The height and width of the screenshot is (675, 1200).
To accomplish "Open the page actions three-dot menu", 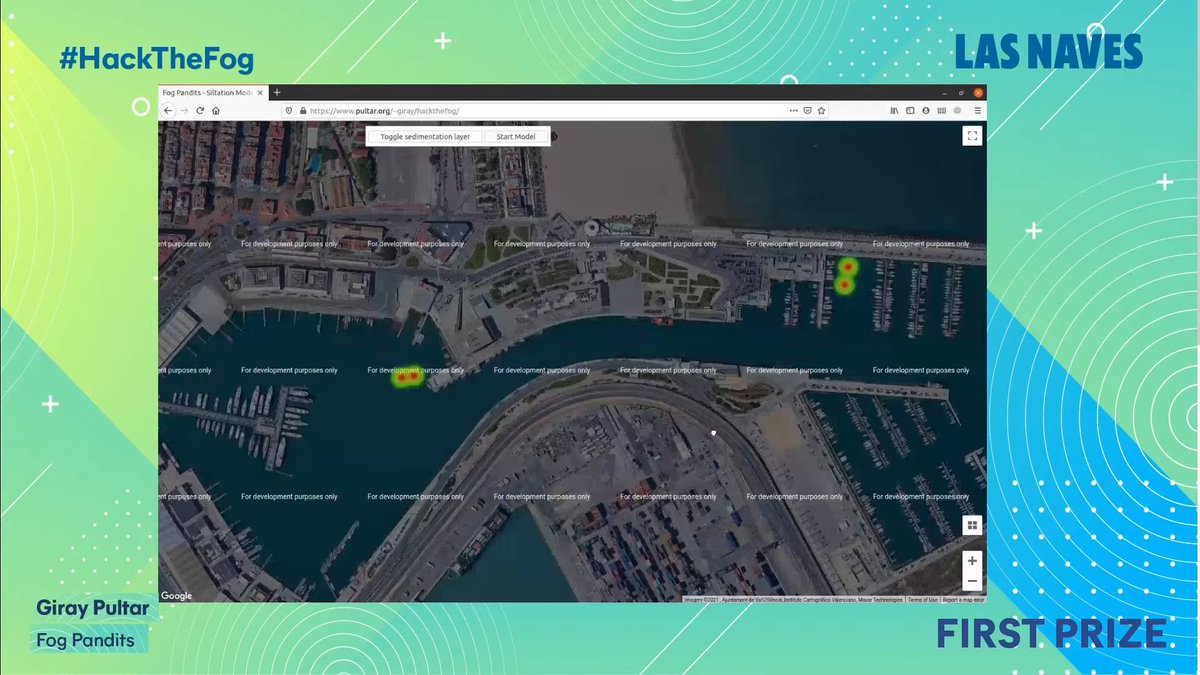I will pos(794,111).
